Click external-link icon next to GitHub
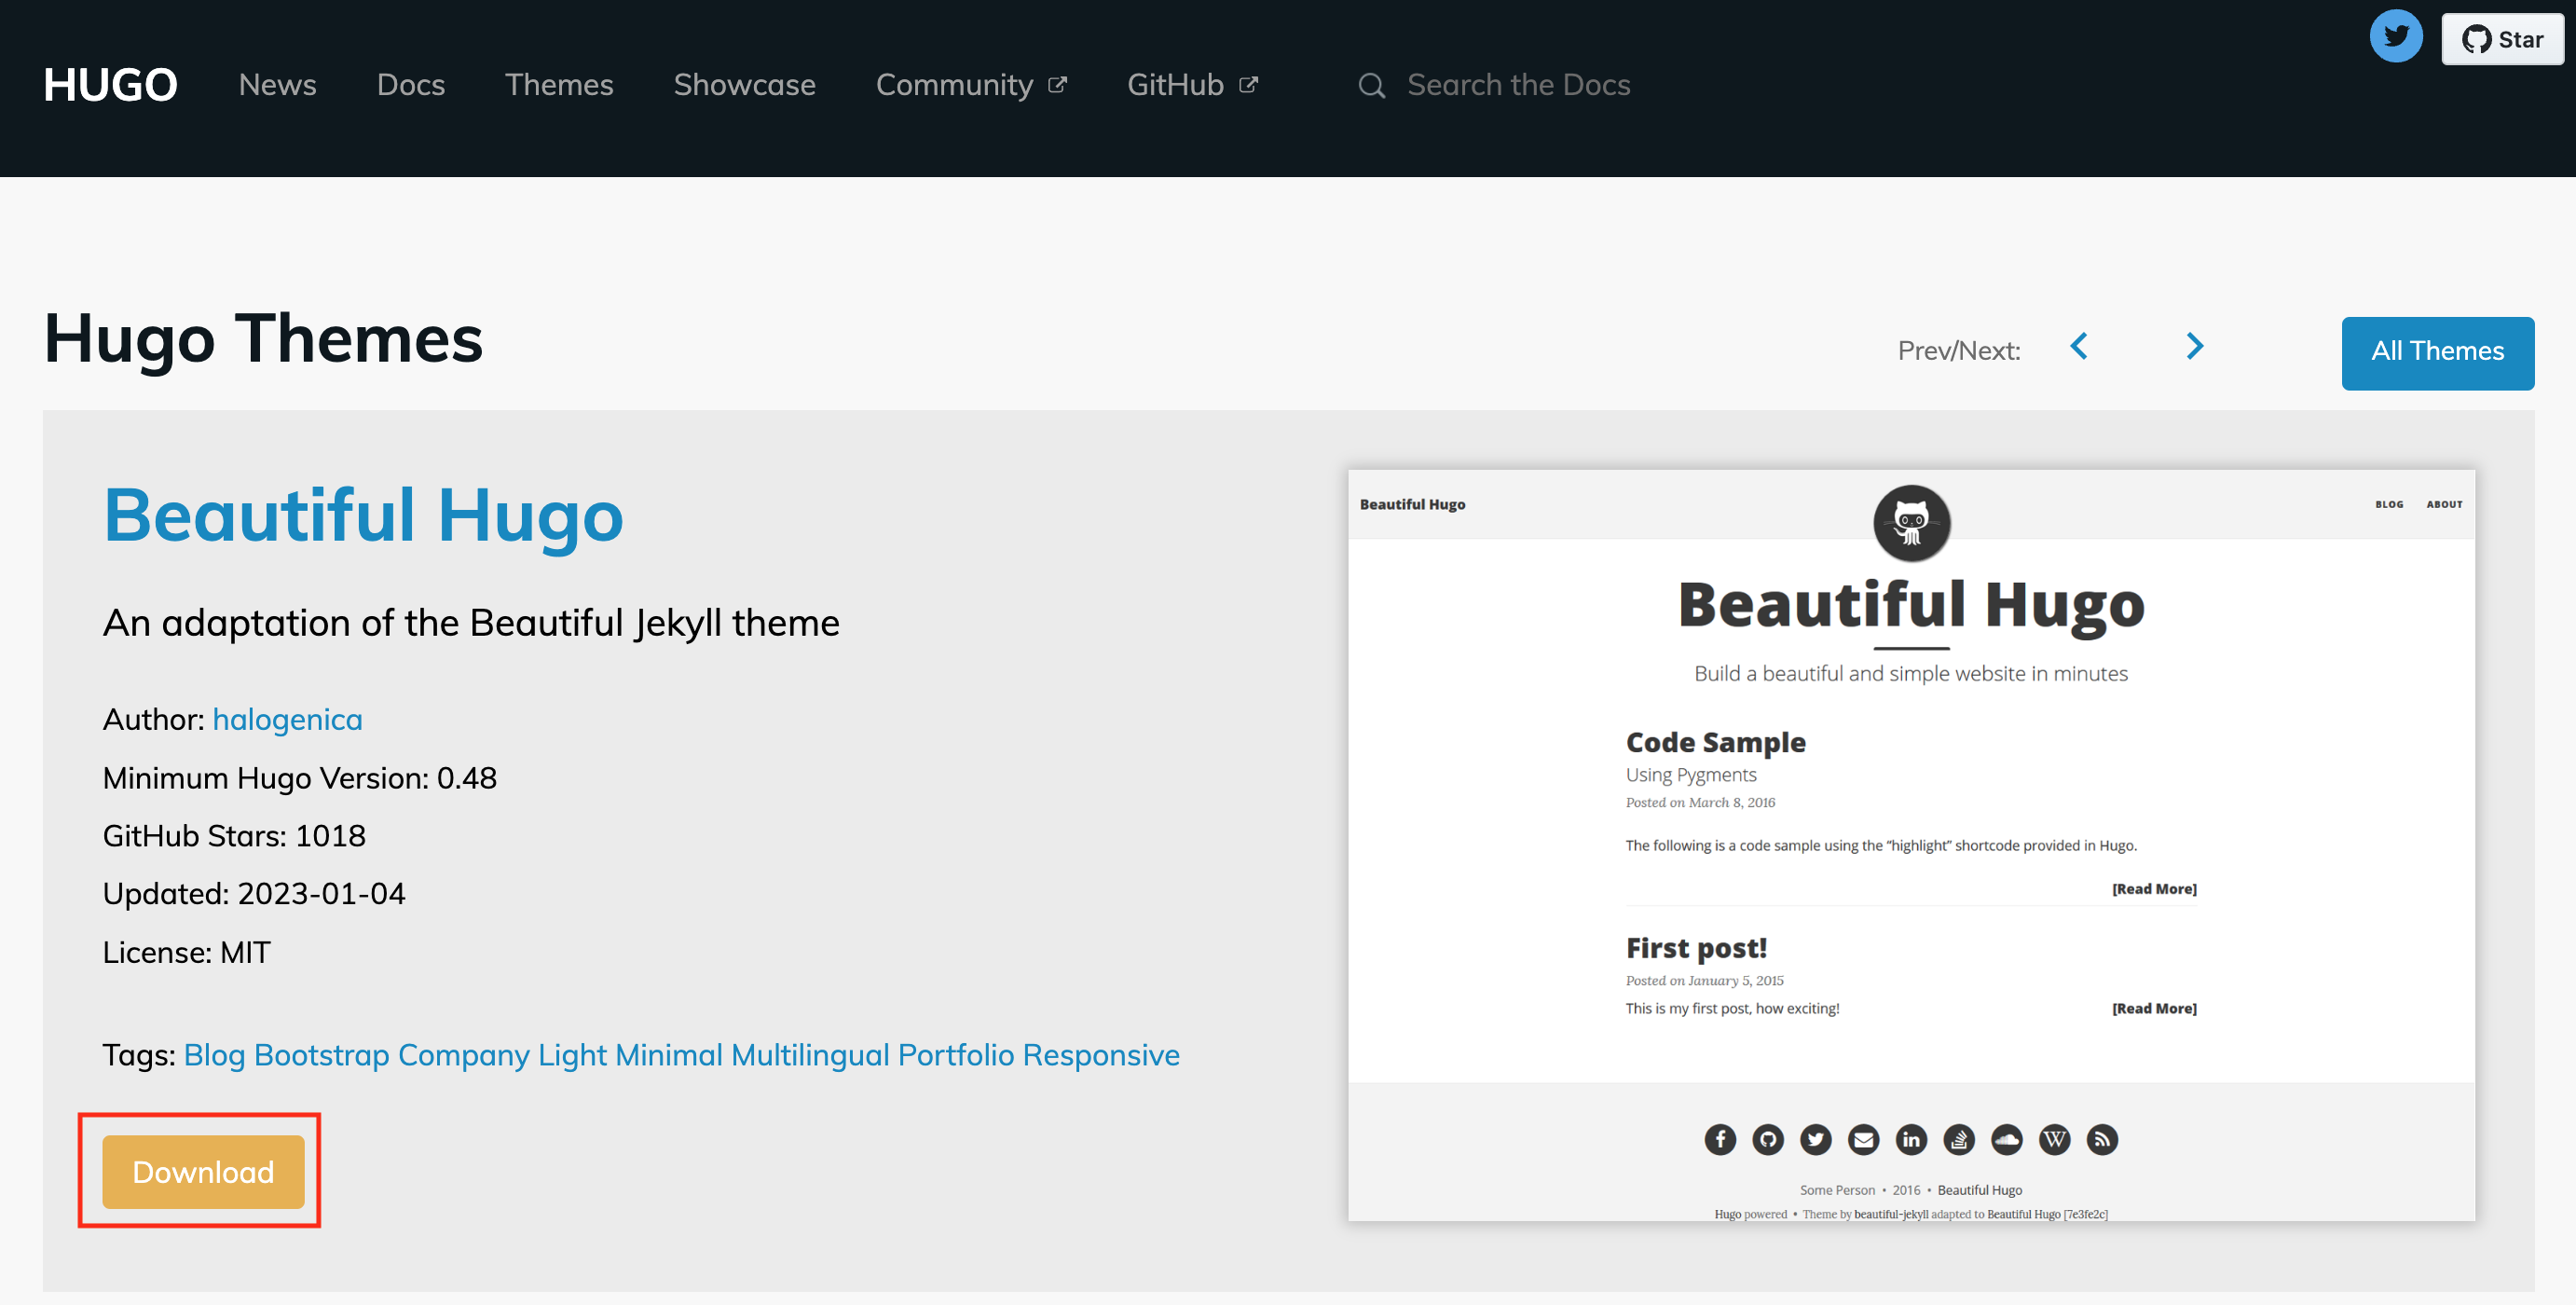The height and width of the screenshot is (1305, 2576). pos(1248,85)
